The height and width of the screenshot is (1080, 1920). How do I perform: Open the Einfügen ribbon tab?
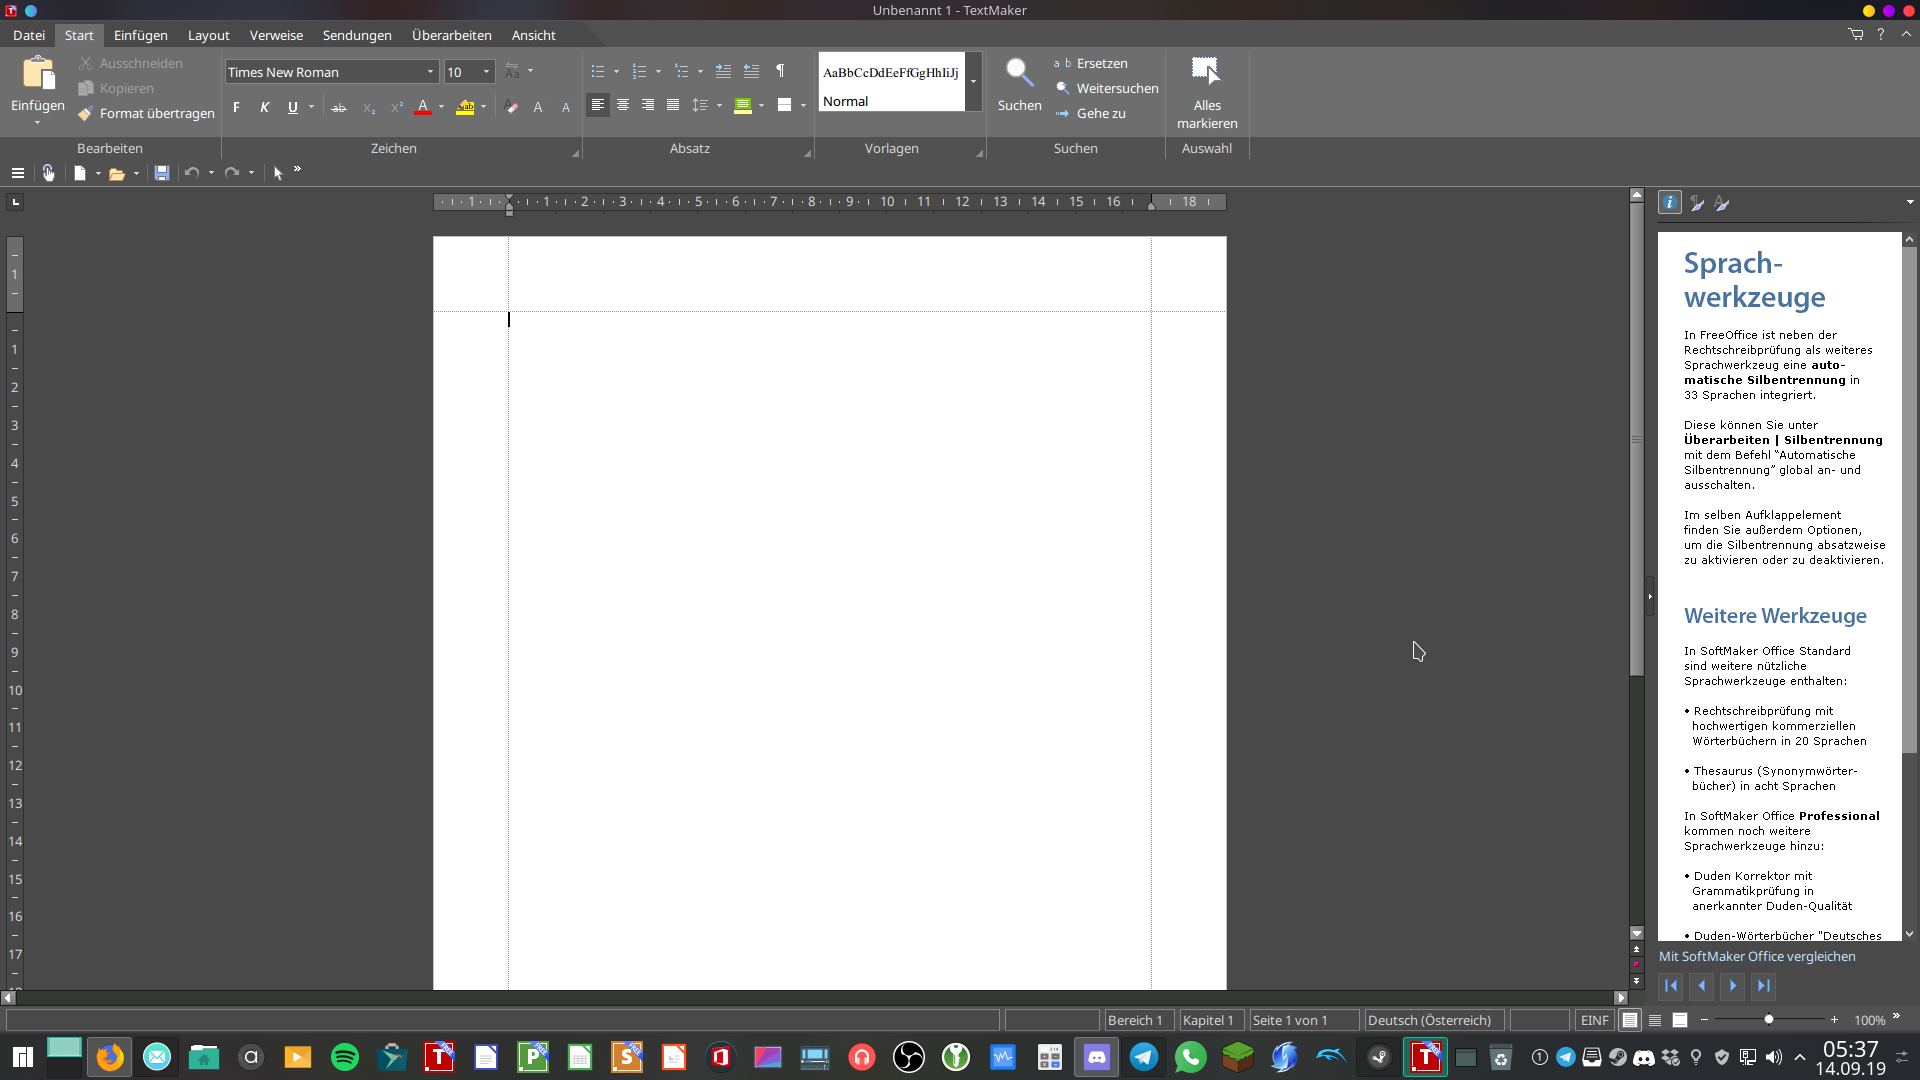(x=140, y=35)
